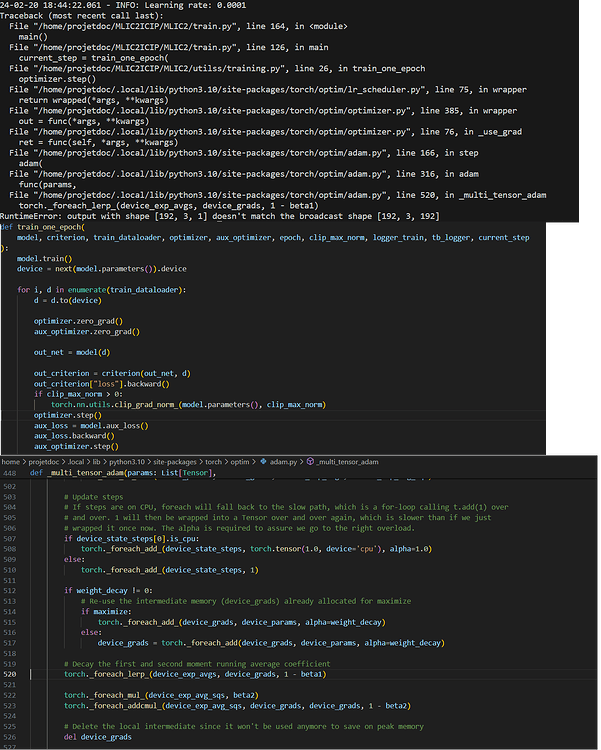Screen dimensions: 601x750
Task: Click the 'torch.nn.utils.clip_grad_norm_' call line
Action: pyautogui.click(x=189, y=405)
